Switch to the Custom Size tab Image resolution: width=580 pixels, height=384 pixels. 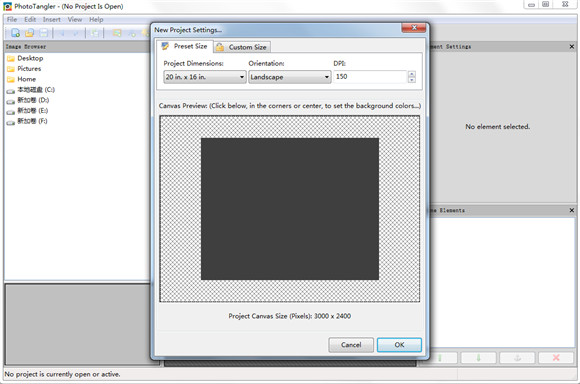point(242,47)
